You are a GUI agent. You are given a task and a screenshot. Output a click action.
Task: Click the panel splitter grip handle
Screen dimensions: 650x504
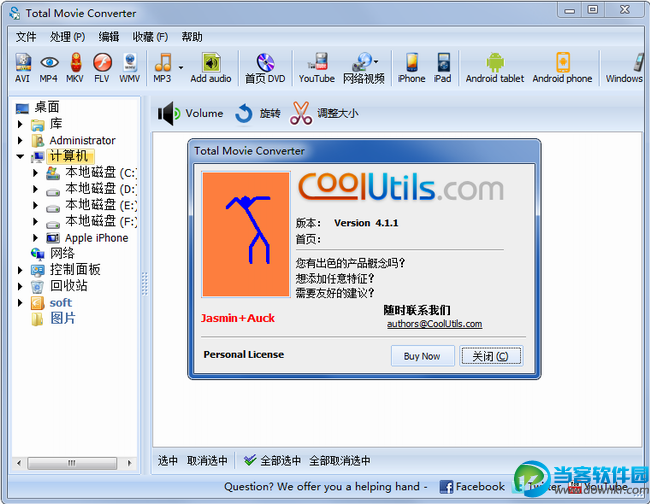pyautogui.click(x=144, y=284)
